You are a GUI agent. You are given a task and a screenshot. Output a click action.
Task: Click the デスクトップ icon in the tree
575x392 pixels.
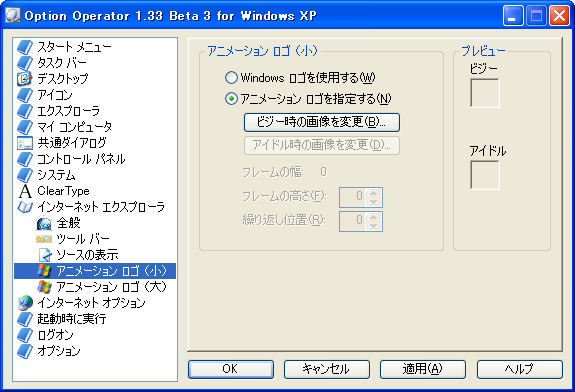[25, 78]
